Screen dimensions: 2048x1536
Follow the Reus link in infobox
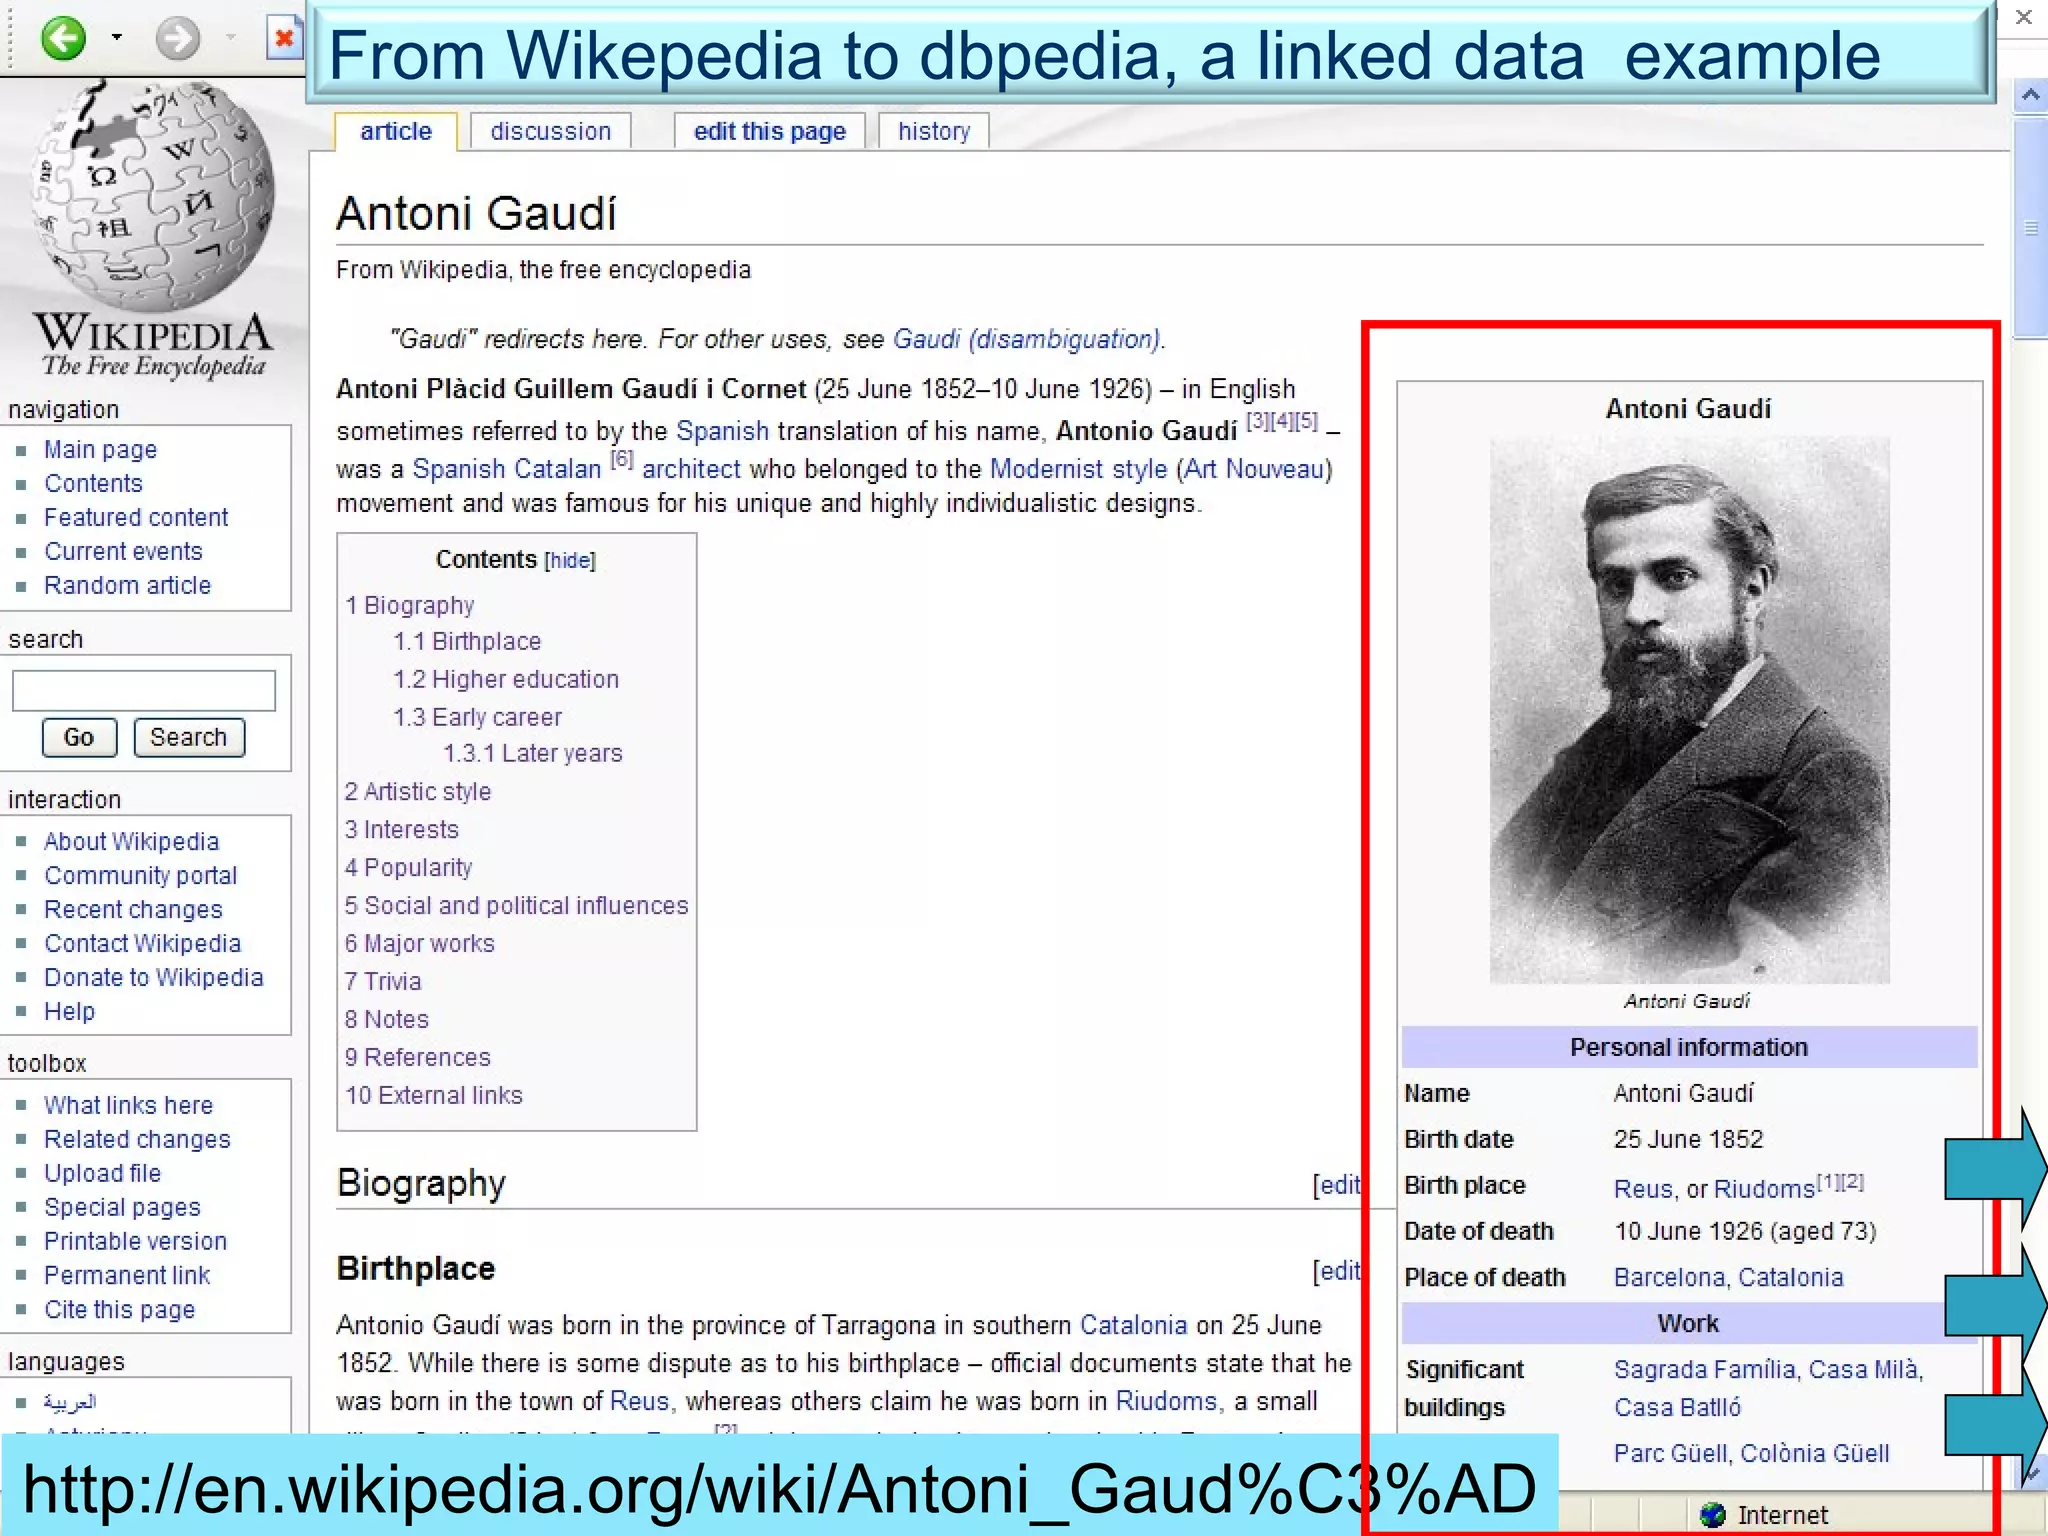point(1643,1188)
